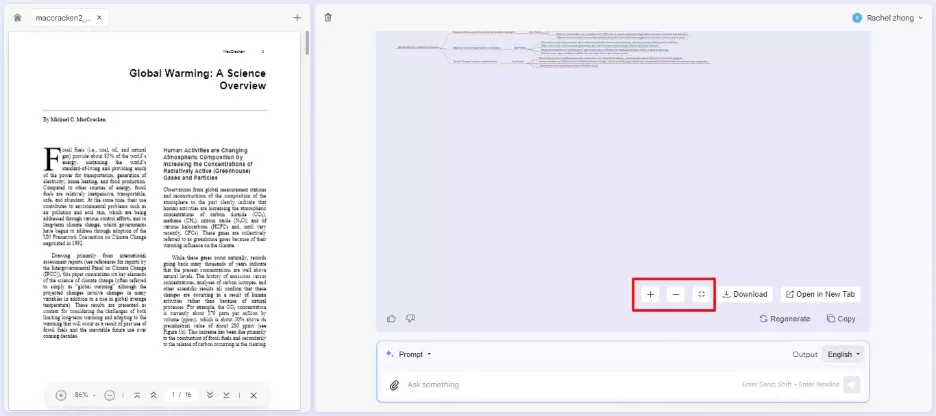The width and height of the screenshot is (936, 416).
Task: Zoom in on the mind map
Action: click(650, 294)
